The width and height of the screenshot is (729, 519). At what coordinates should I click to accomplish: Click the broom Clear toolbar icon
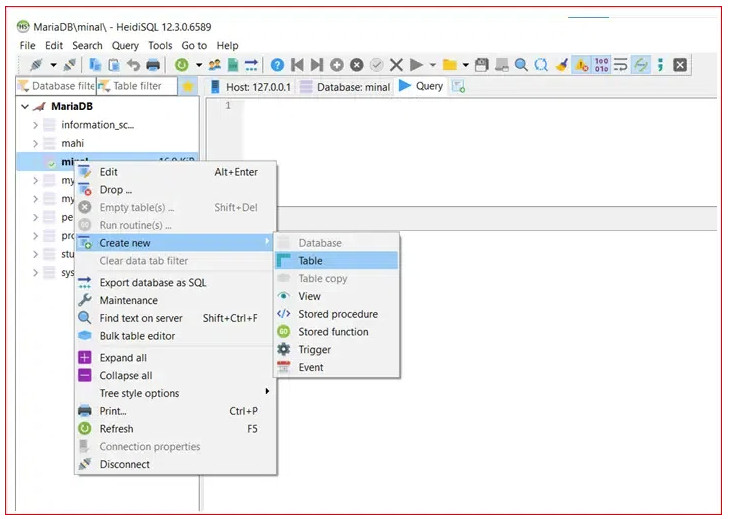point(561,65)
